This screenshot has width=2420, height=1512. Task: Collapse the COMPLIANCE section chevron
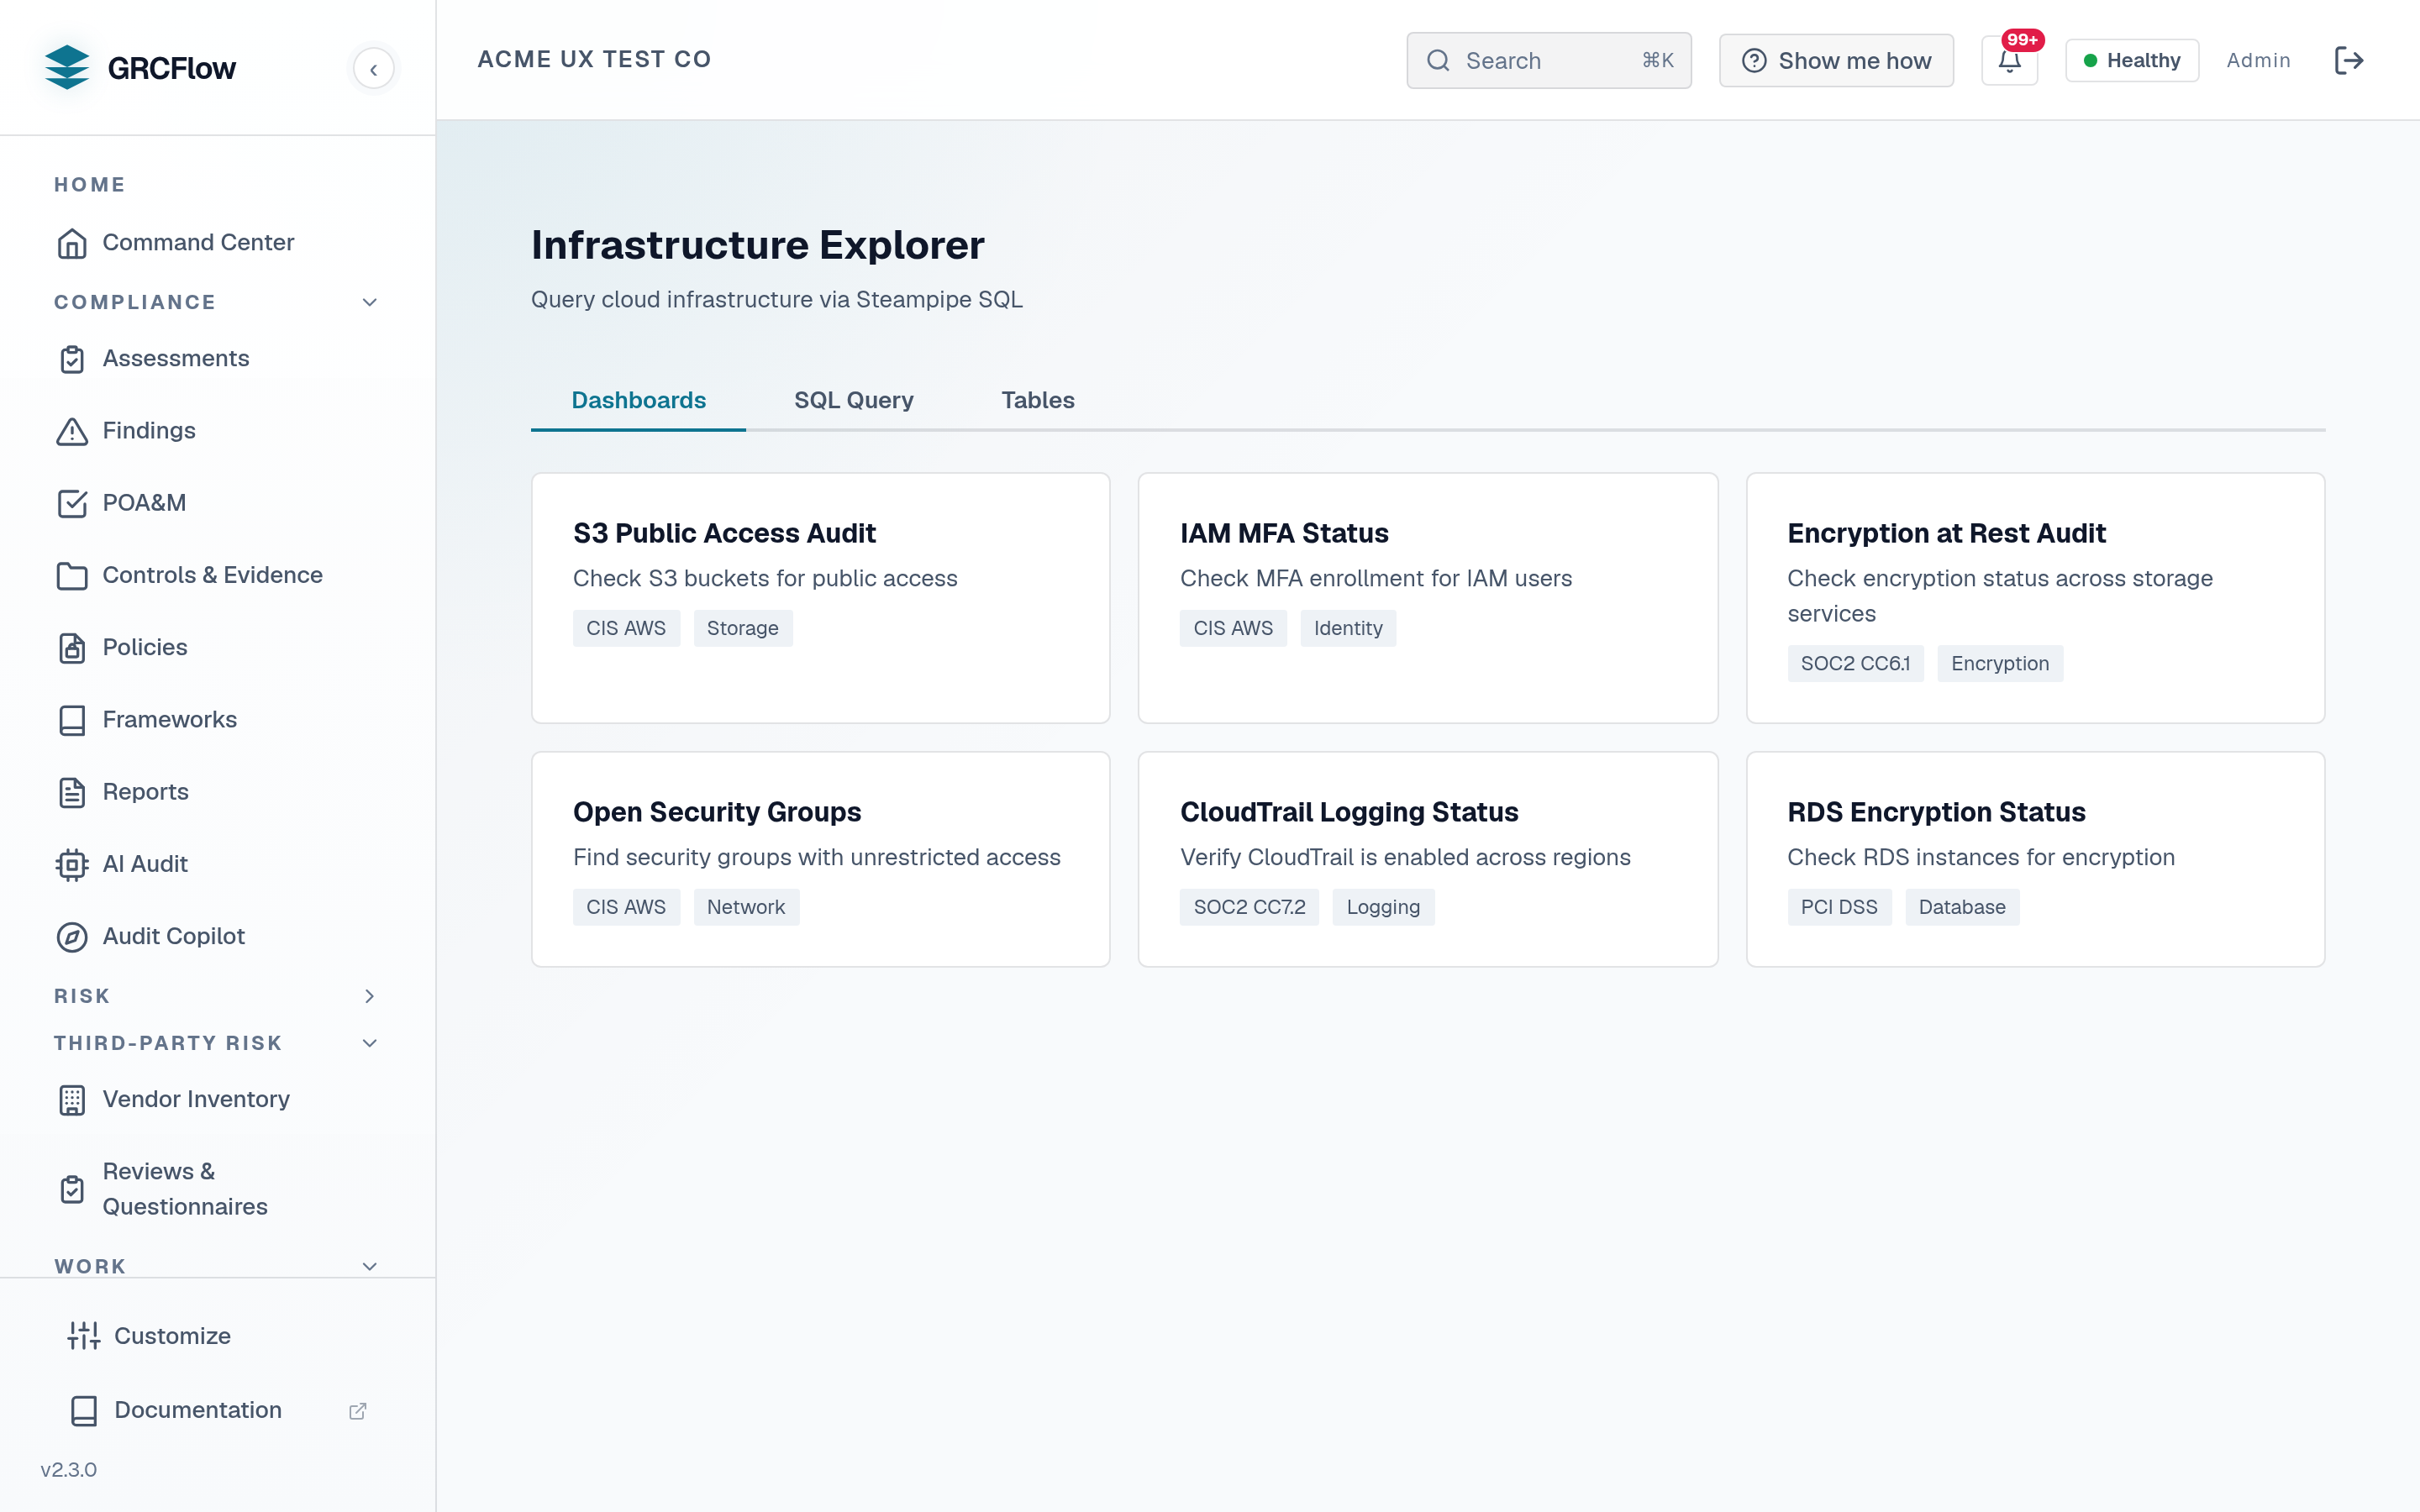[x=370, y=302]
